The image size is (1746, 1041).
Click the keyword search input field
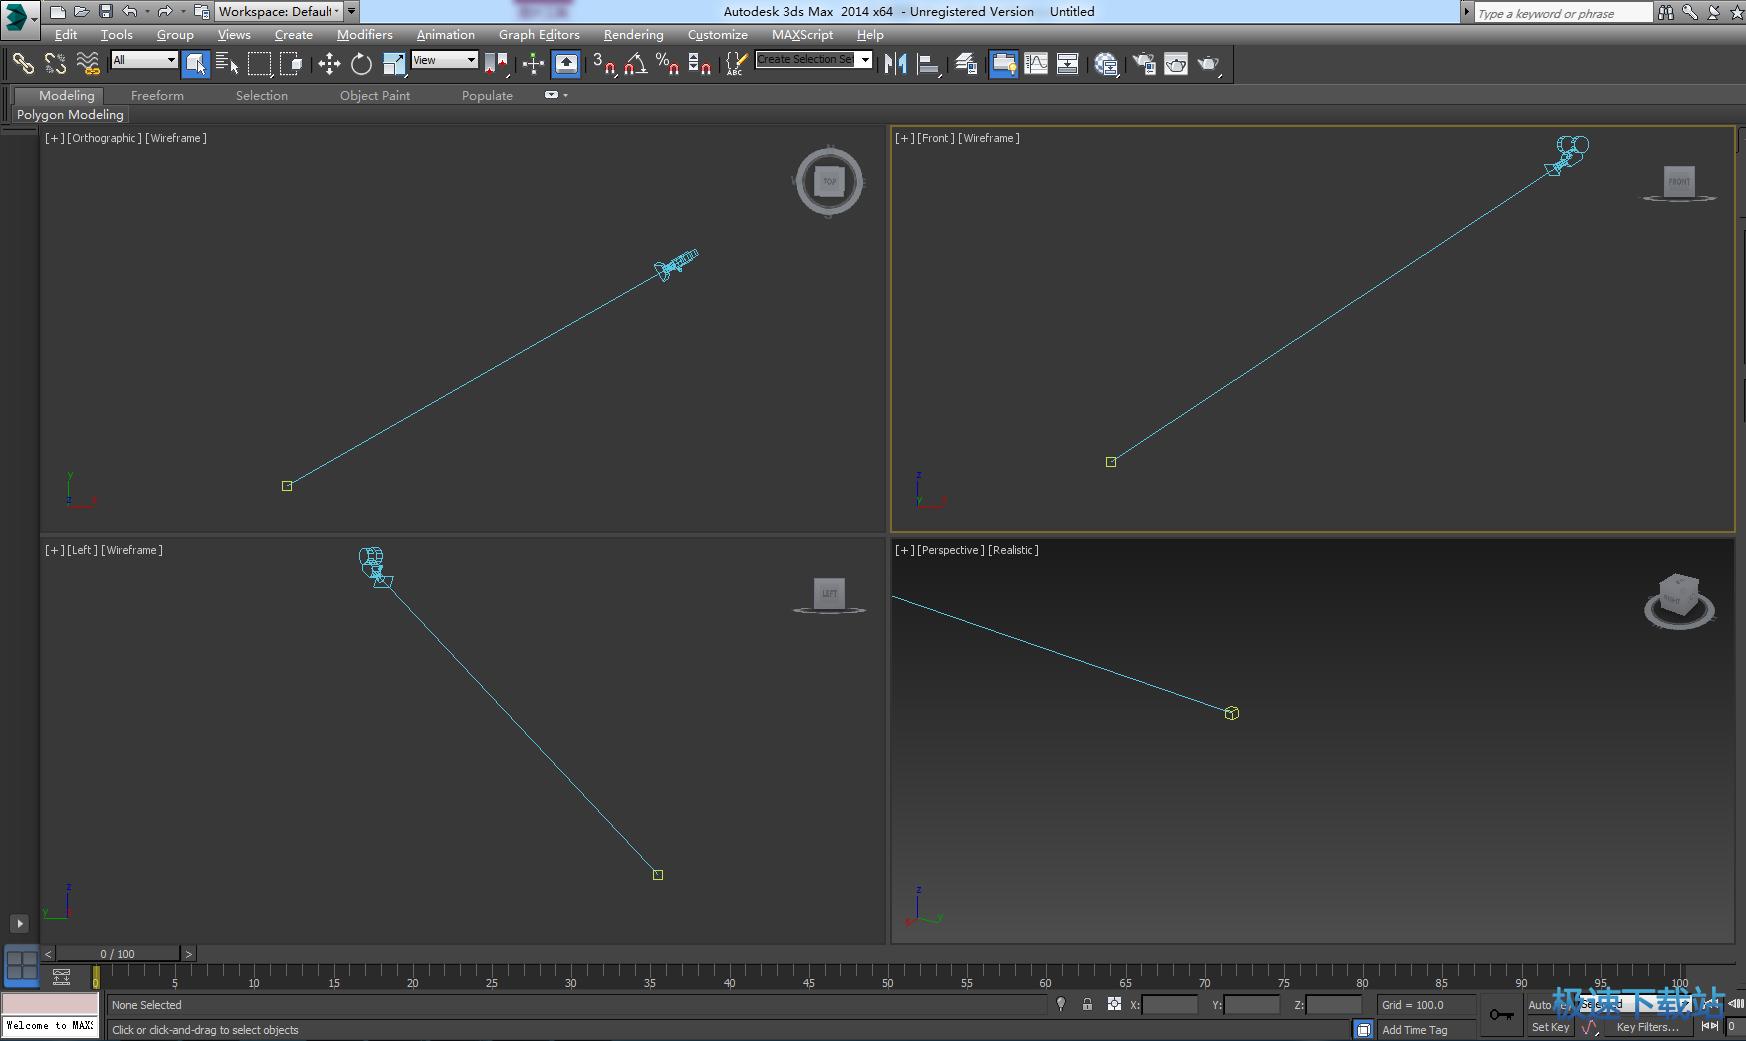coord(1562,13)
